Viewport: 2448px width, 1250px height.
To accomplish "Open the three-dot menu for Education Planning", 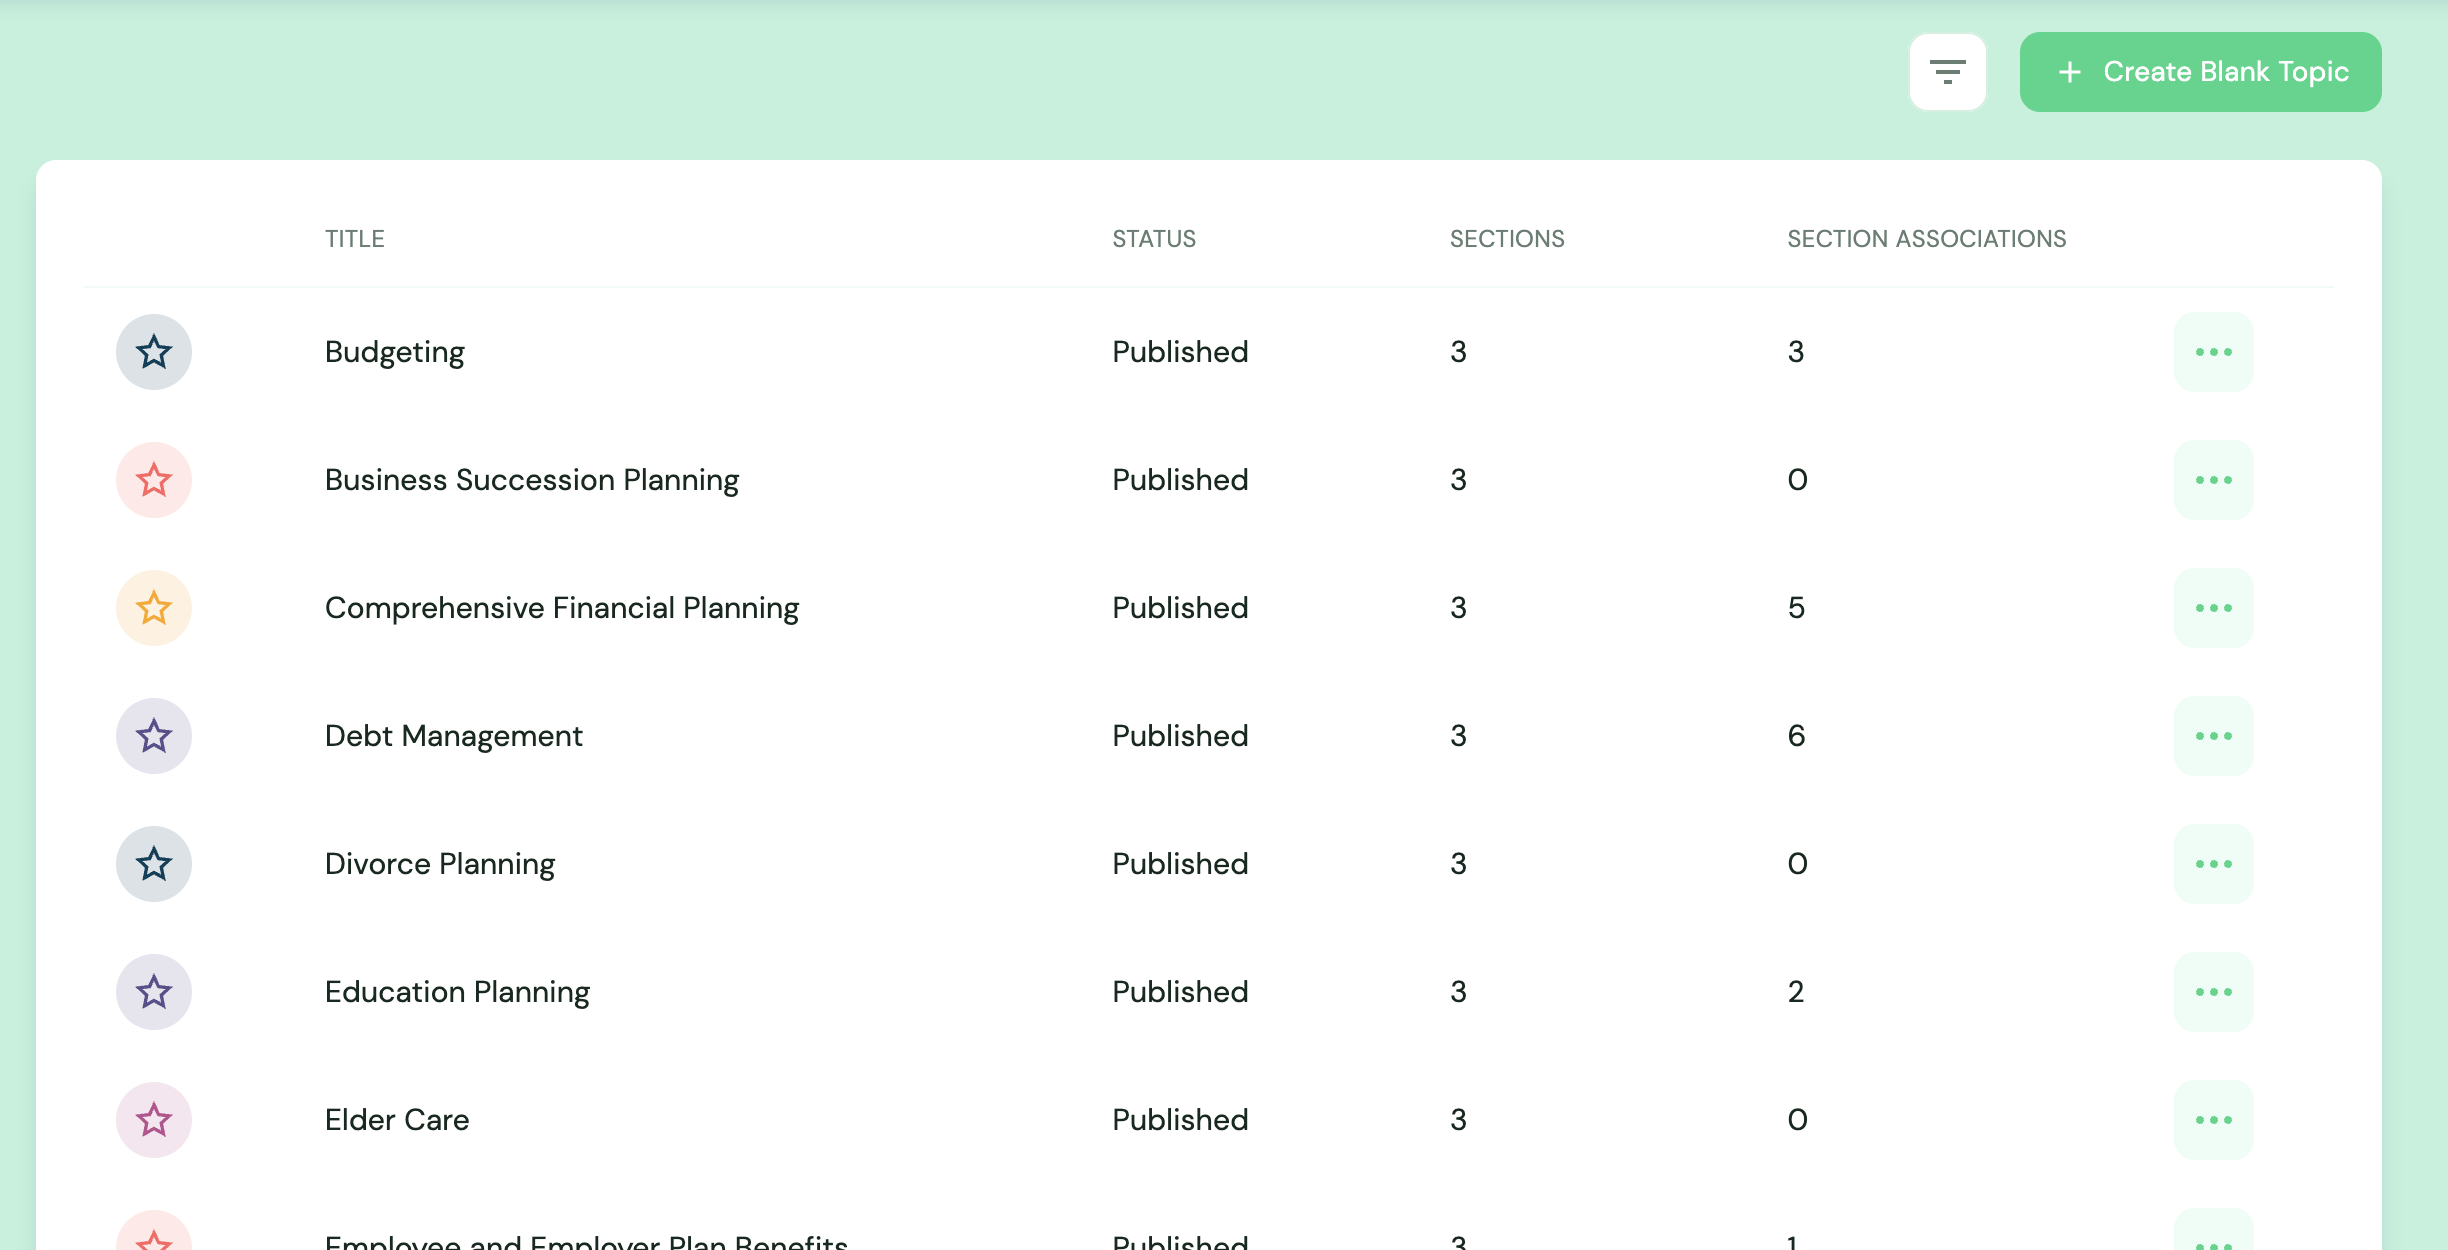I will (x=2214, y=991).
